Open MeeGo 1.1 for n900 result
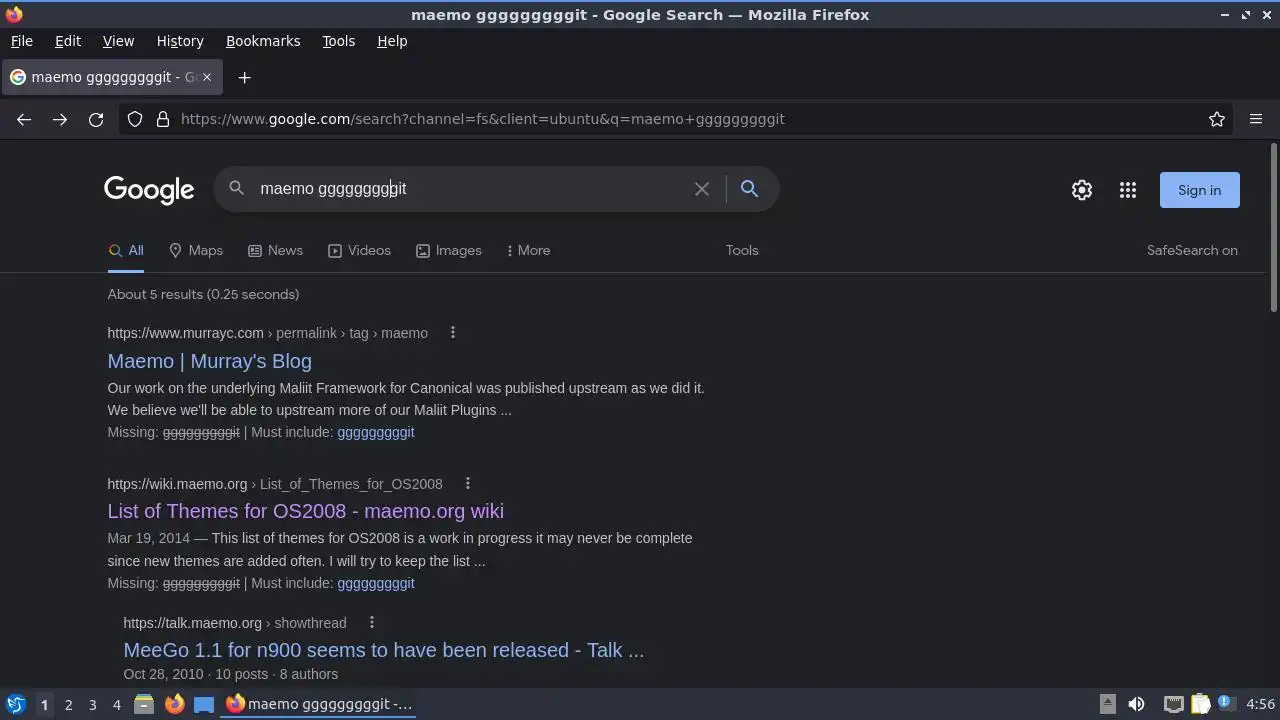Screen dimensions: 1280x720 point(384,650)
